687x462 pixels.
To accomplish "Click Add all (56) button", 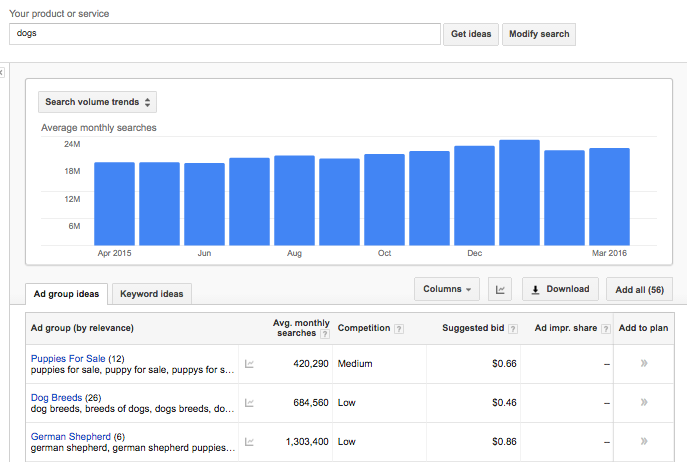I will [x=639, y=290].
